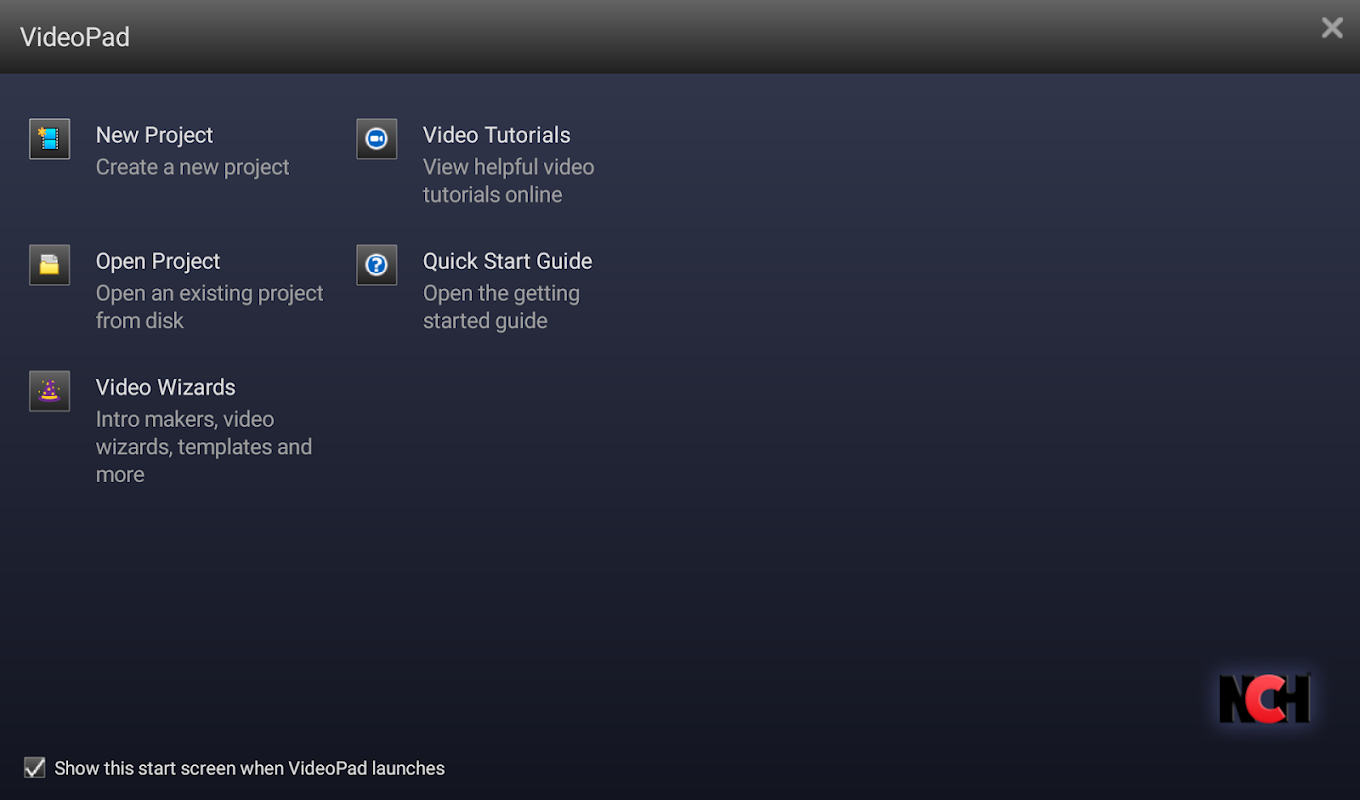
Task: Click the Open Project folder icon
Action: point(49,265)
